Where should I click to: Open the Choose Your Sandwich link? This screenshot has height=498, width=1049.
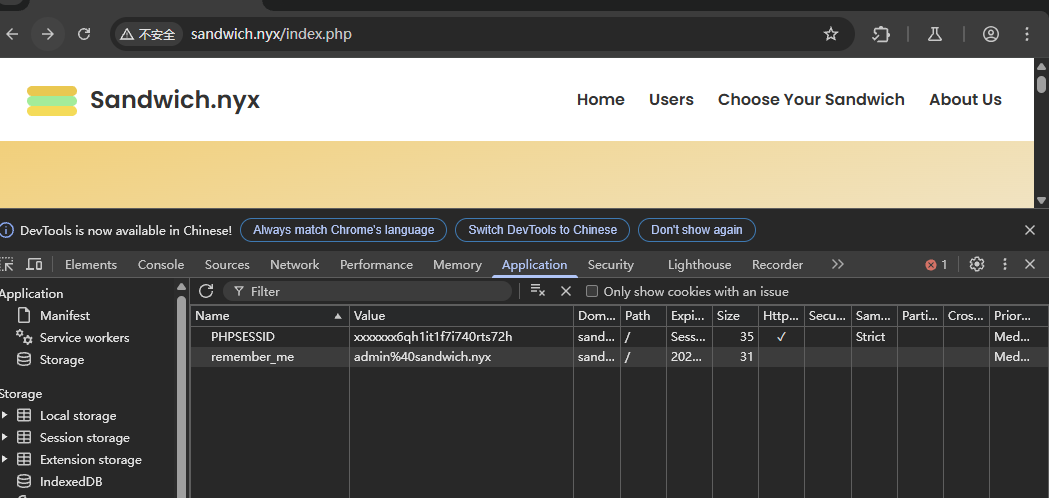[811, 100]
